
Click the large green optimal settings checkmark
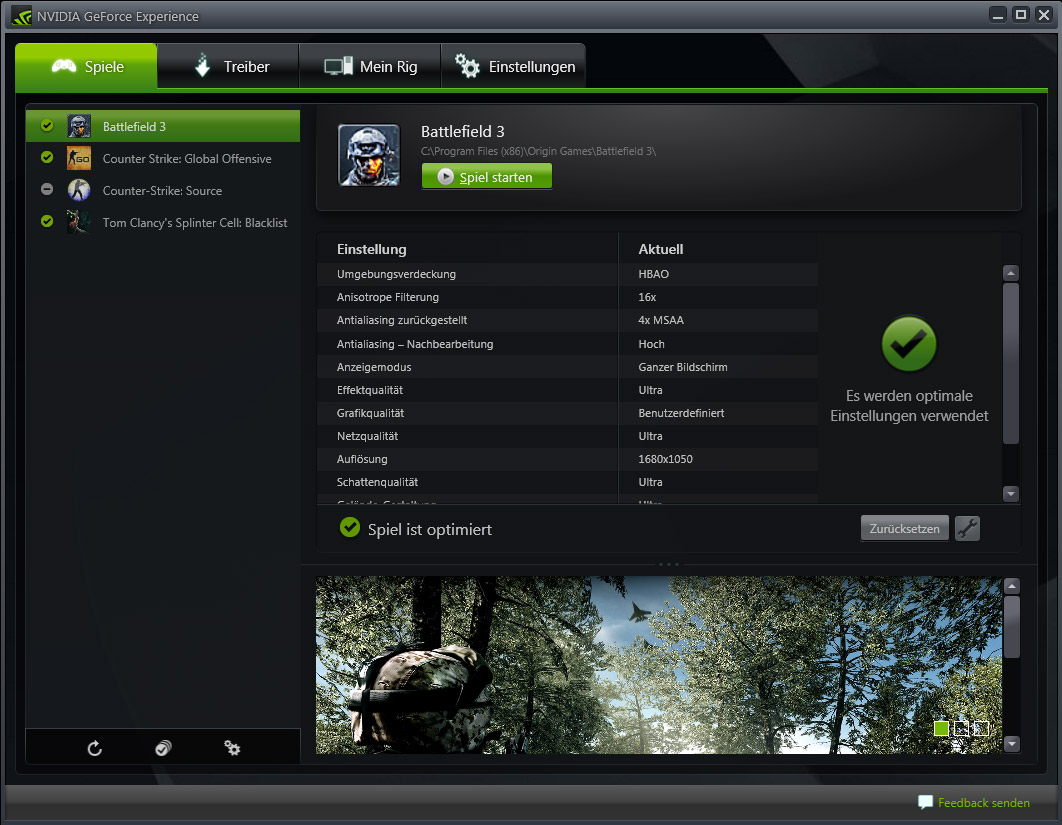coord(909,344)
